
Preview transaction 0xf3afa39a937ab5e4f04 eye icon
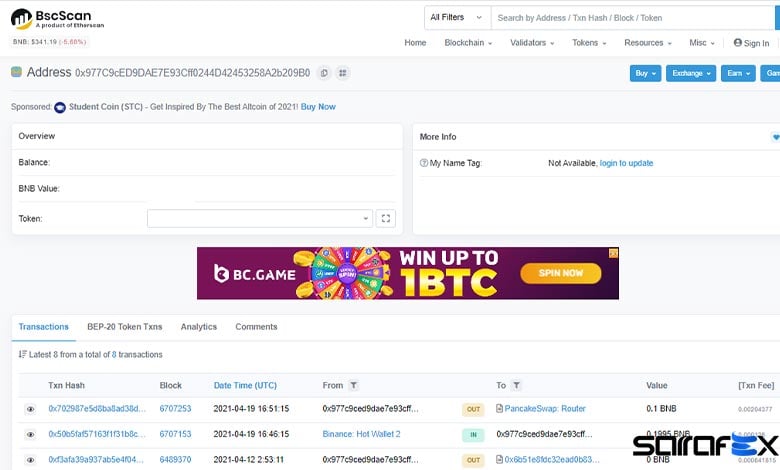point(30,460)
